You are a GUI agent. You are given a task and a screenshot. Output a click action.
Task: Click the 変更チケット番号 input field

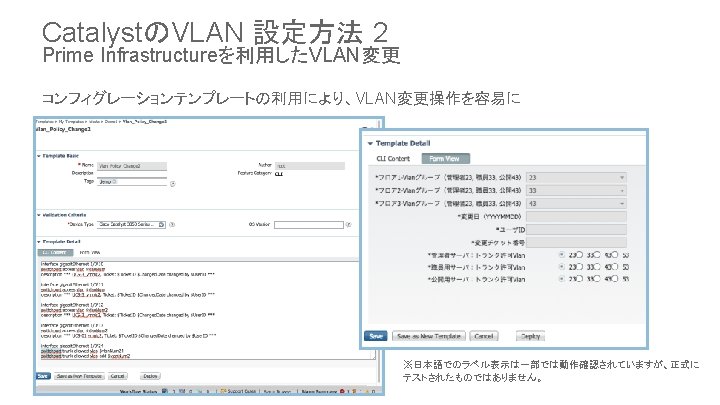[576, 242]
